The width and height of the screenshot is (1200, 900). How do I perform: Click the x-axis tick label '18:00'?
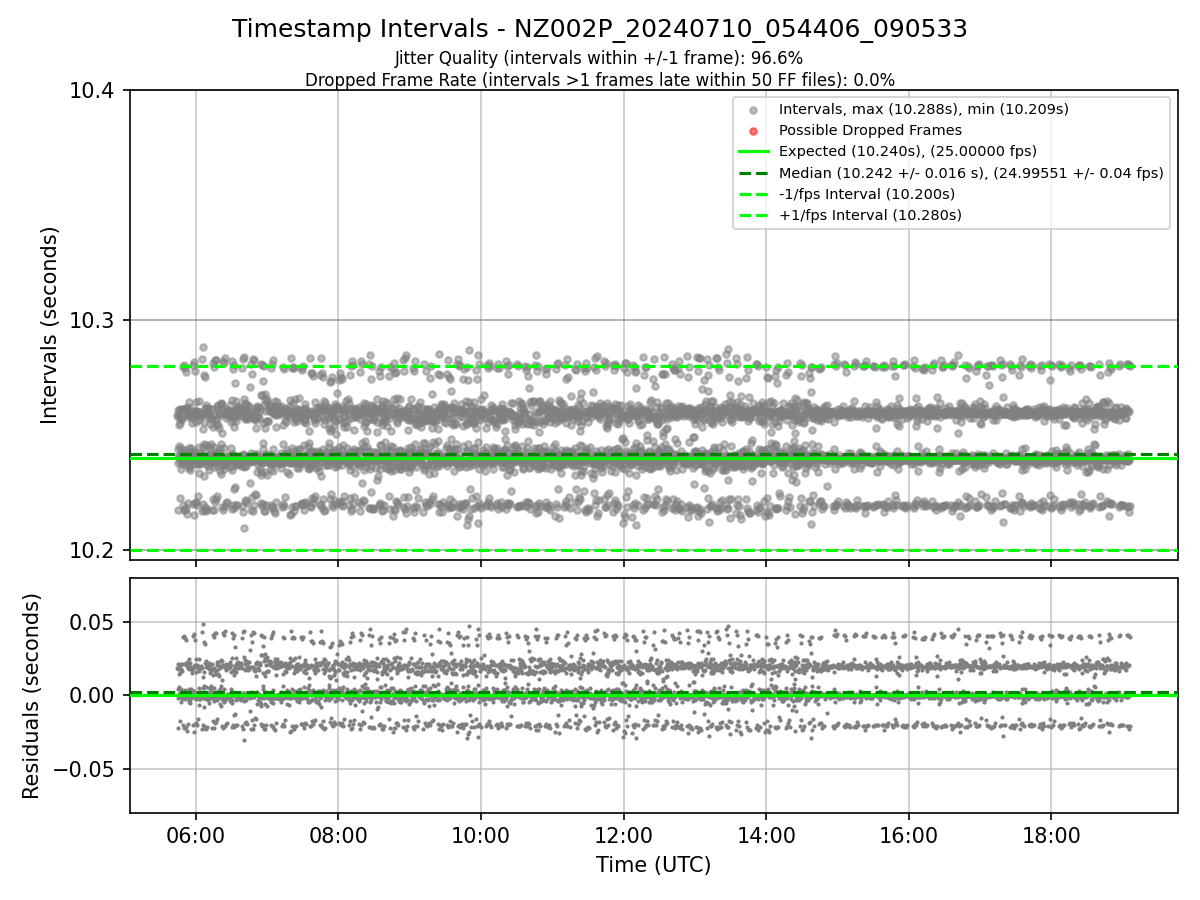1051,836
